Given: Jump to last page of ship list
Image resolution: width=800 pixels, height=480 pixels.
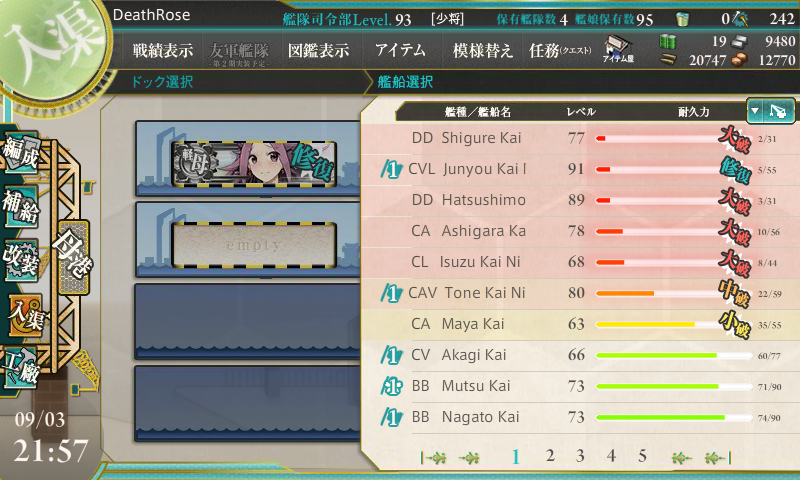Looking at the screenshot, I should point(717,458).
